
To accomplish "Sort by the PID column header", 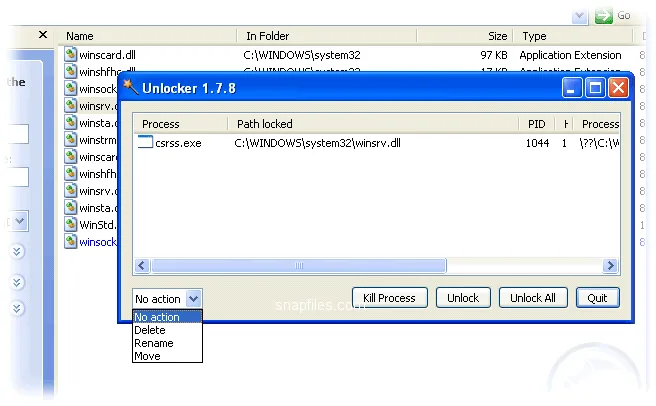I will (x=536, y=124).
